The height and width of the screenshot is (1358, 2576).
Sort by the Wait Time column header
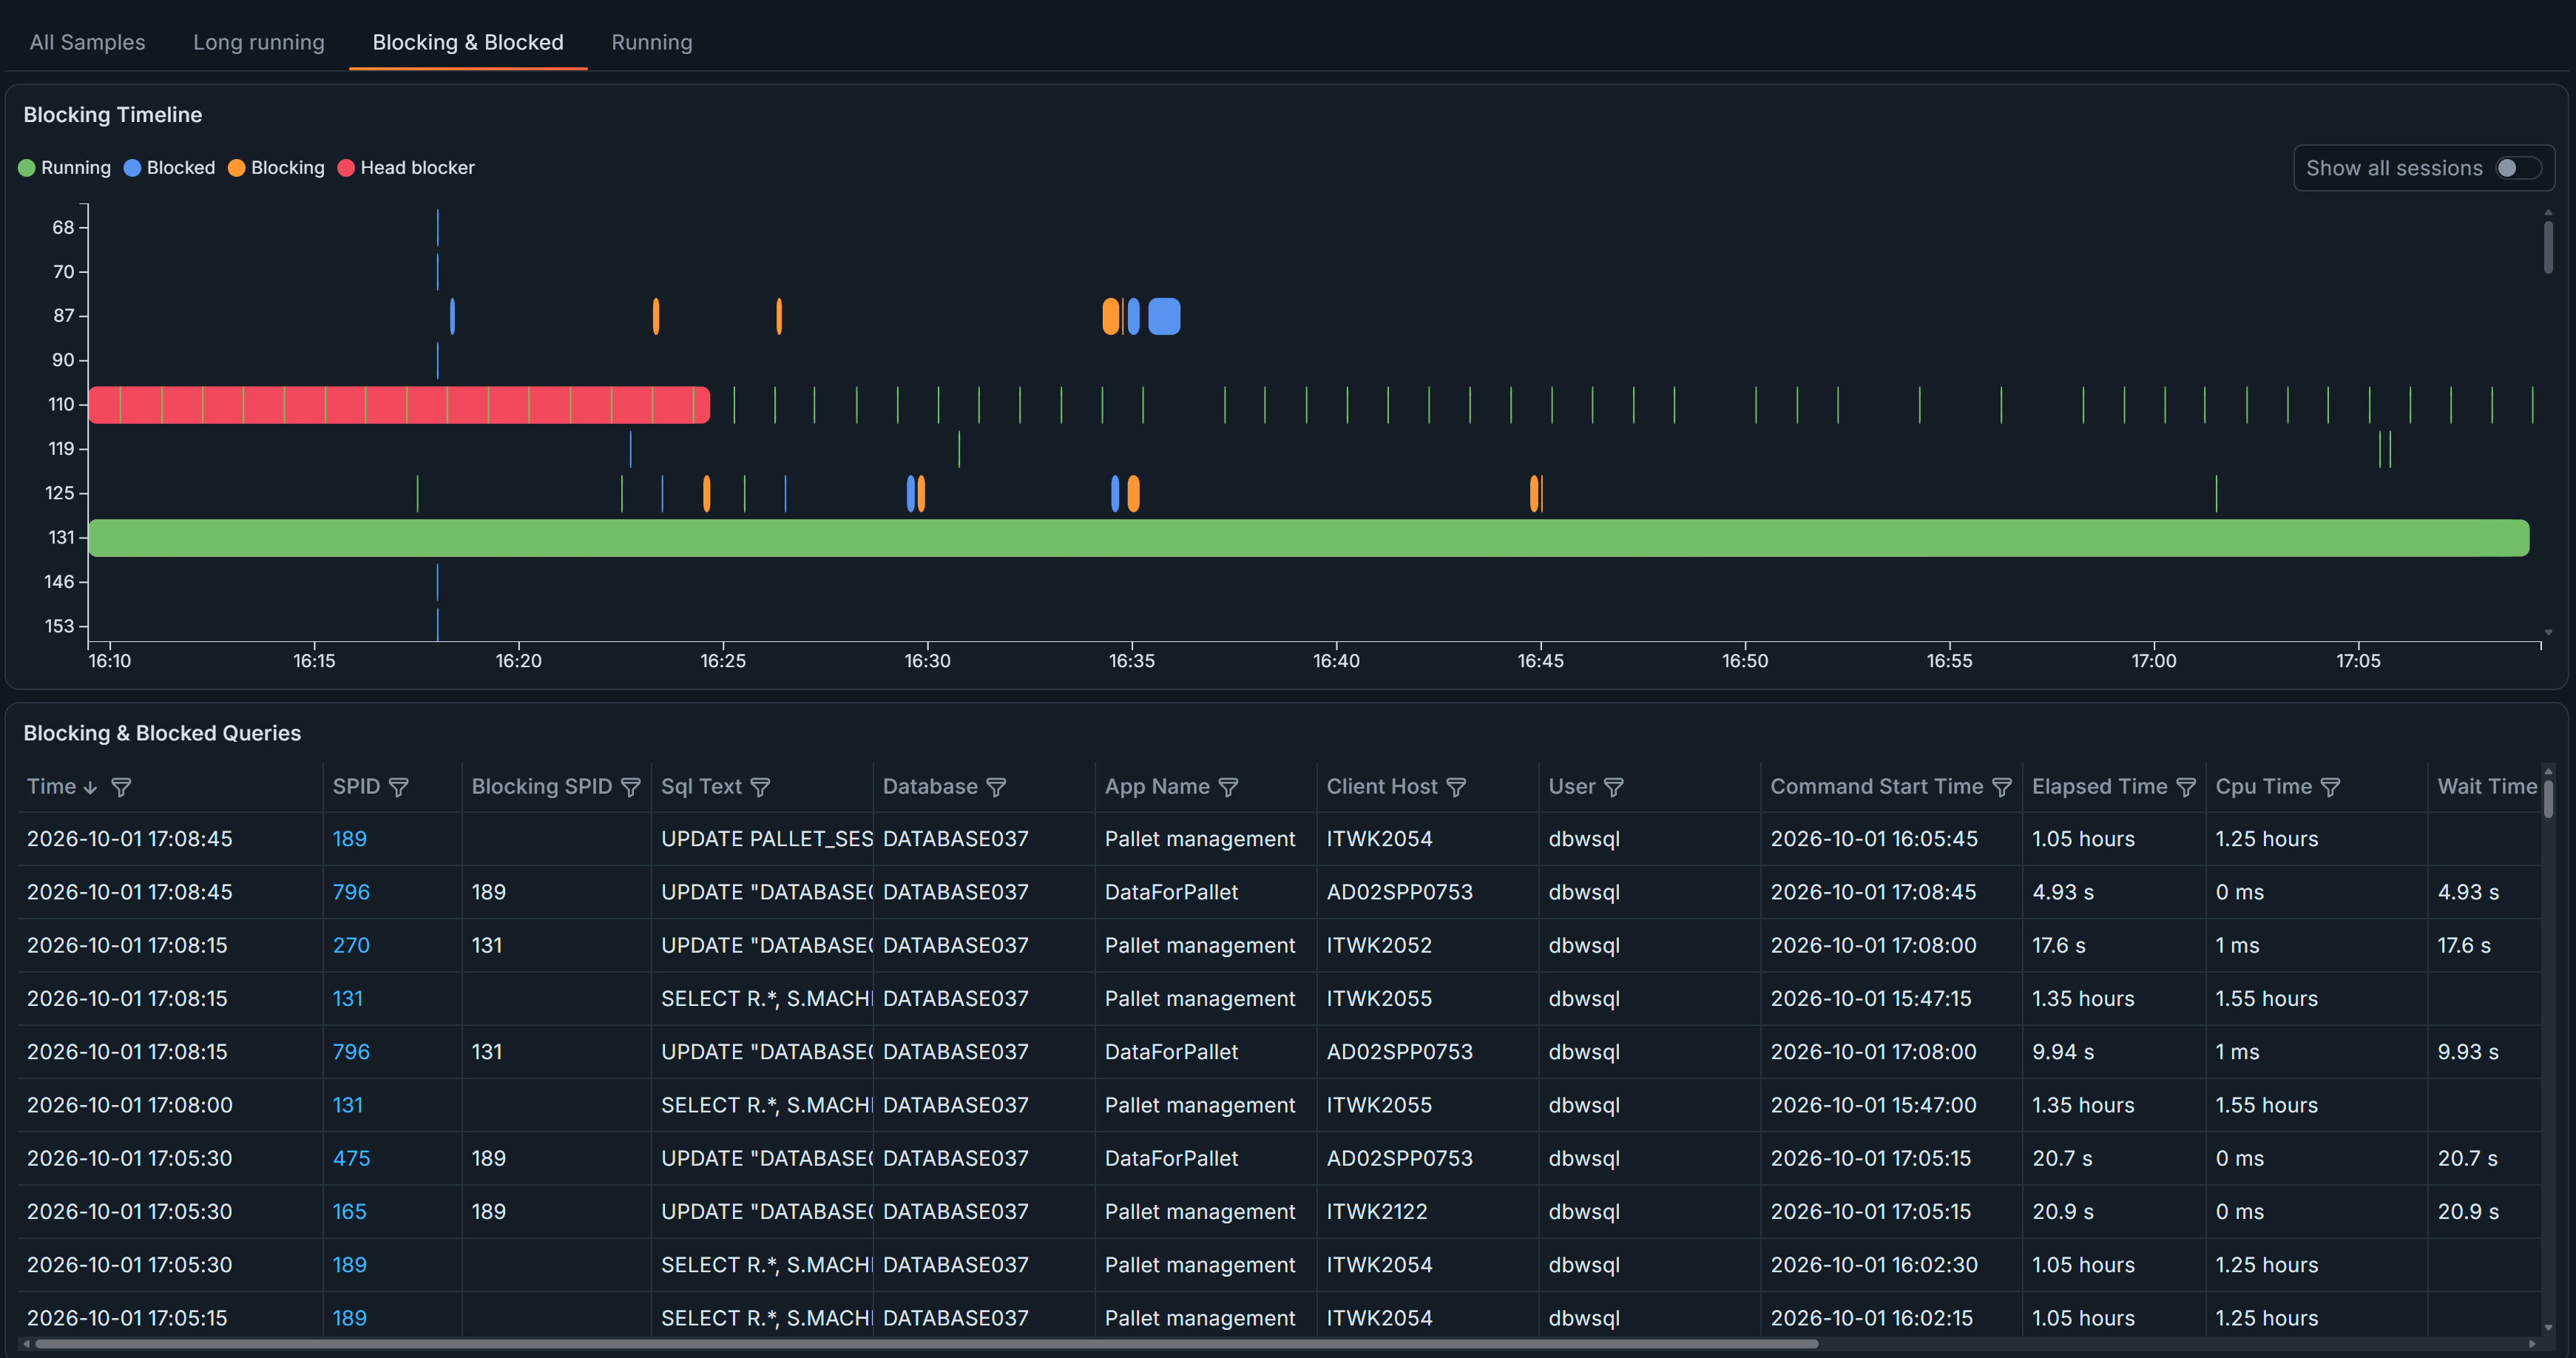[2486, 787]
